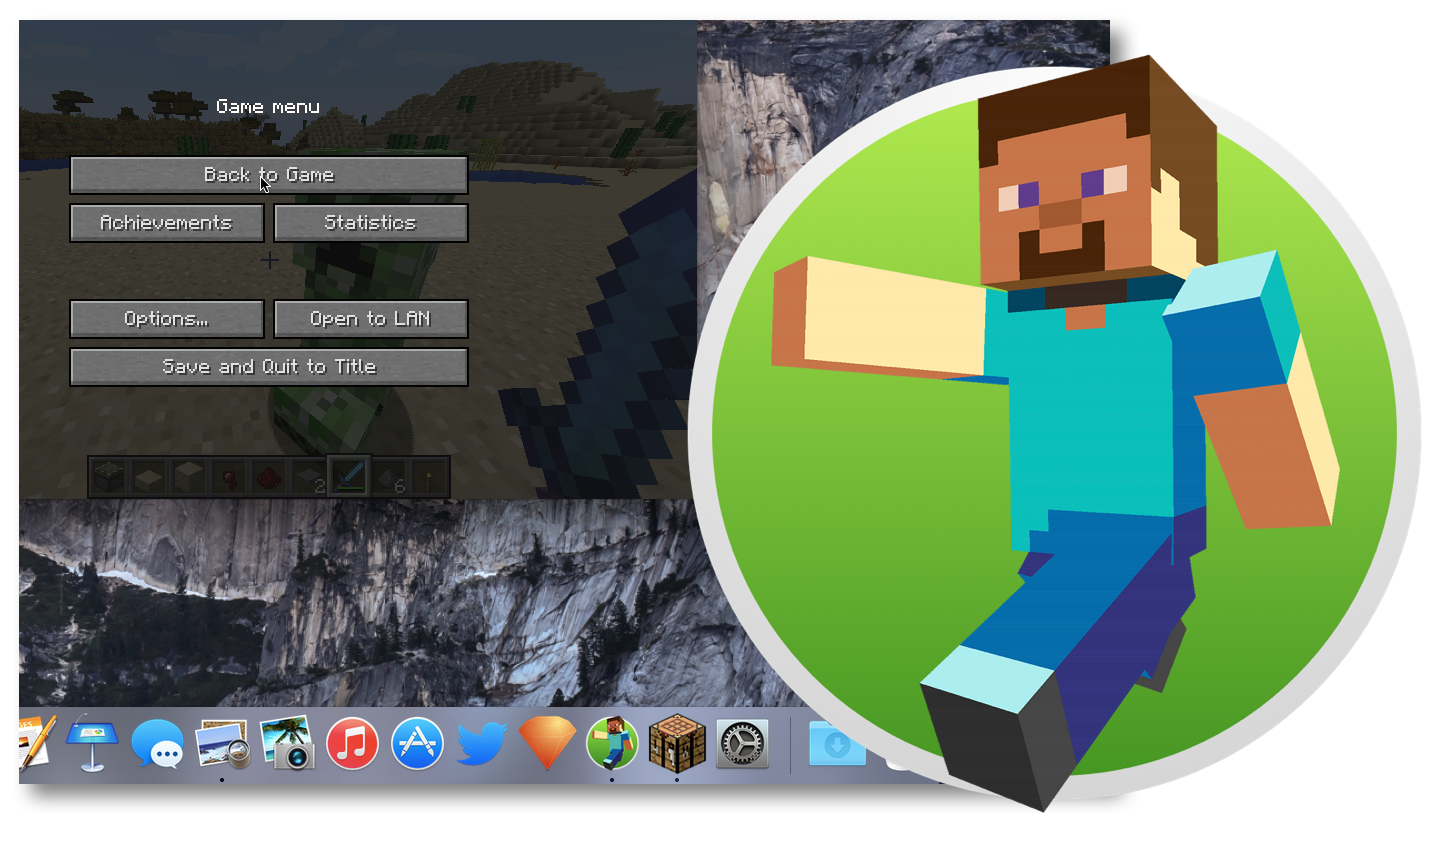
Task: Open the Options... menu
Action: pos(167,319)
